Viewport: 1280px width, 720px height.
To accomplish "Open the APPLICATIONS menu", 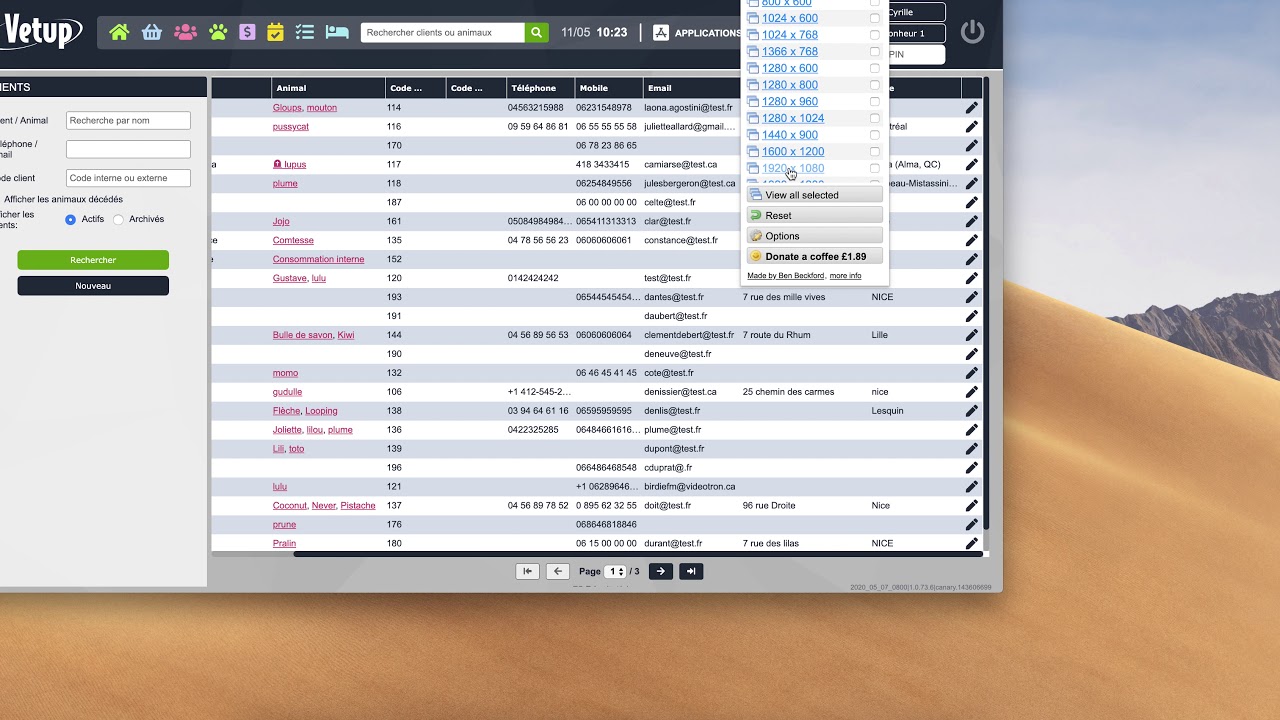I will (698, 33).
